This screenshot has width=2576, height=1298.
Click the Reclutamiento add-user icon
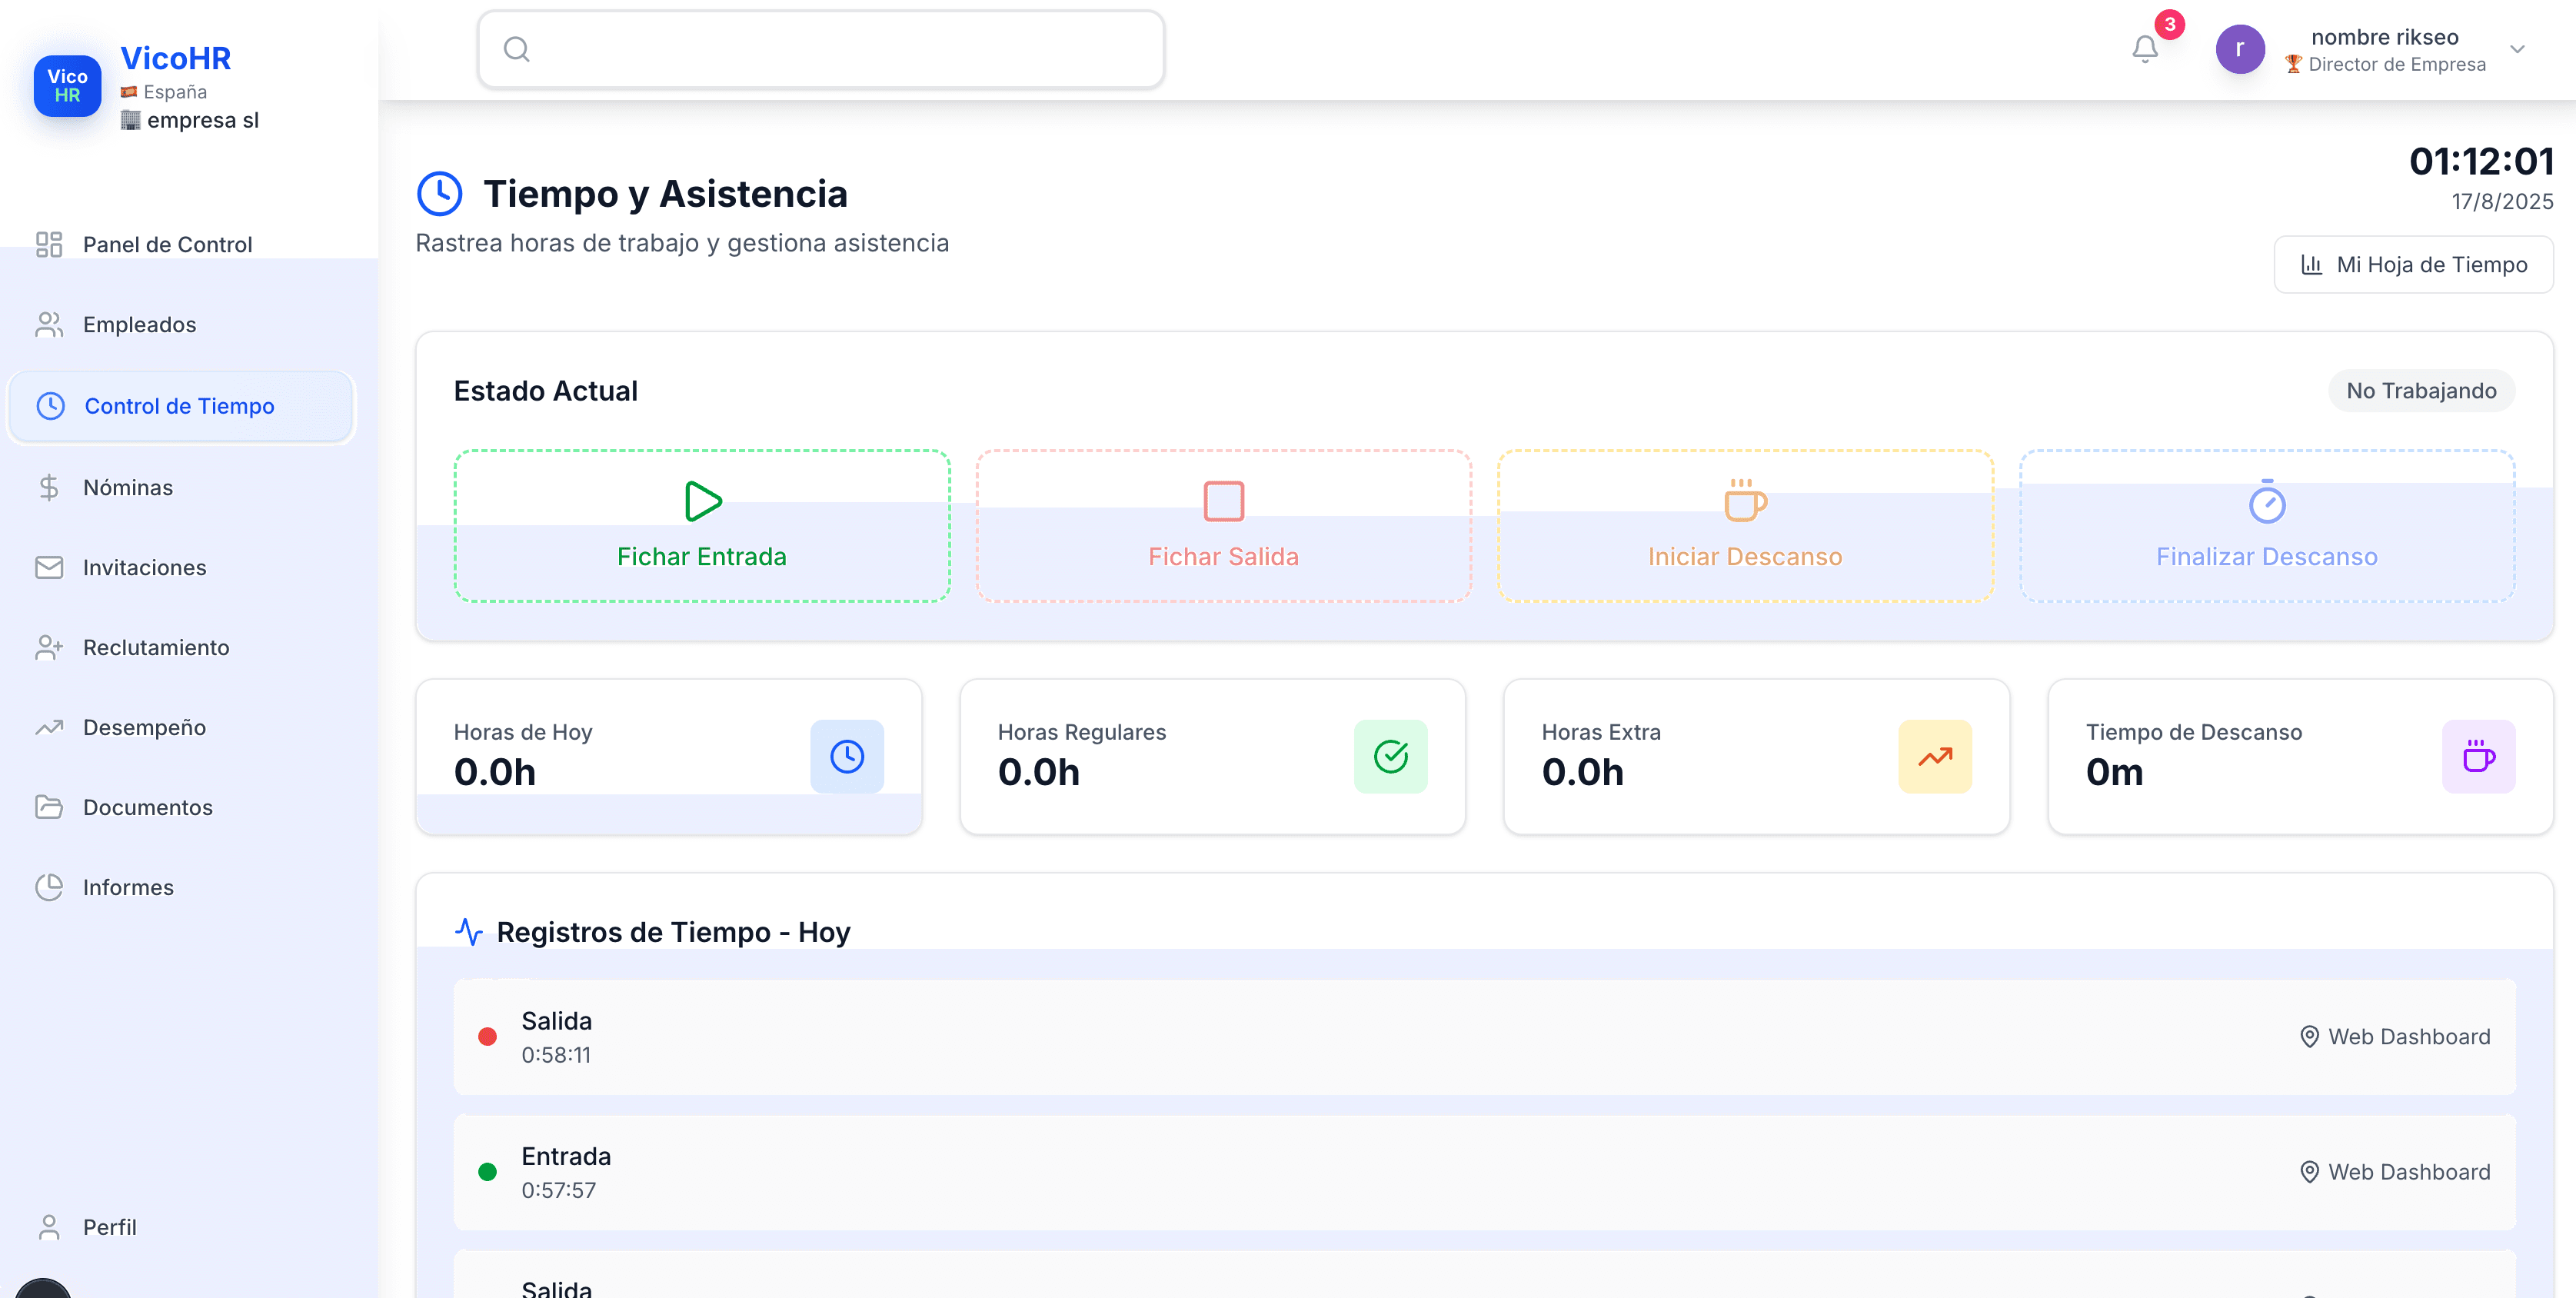pos(49,647)
